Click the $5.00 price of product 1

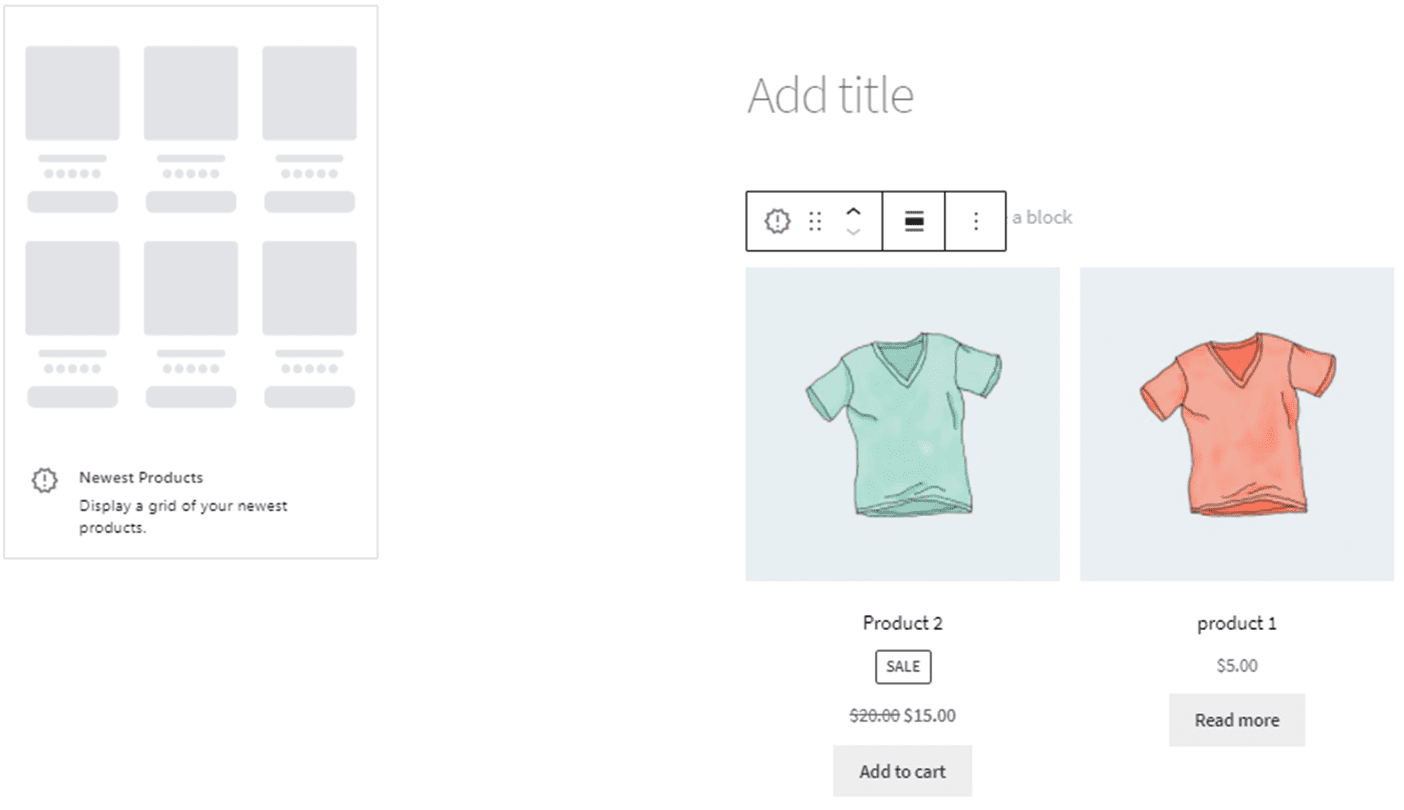(1237, 665)
